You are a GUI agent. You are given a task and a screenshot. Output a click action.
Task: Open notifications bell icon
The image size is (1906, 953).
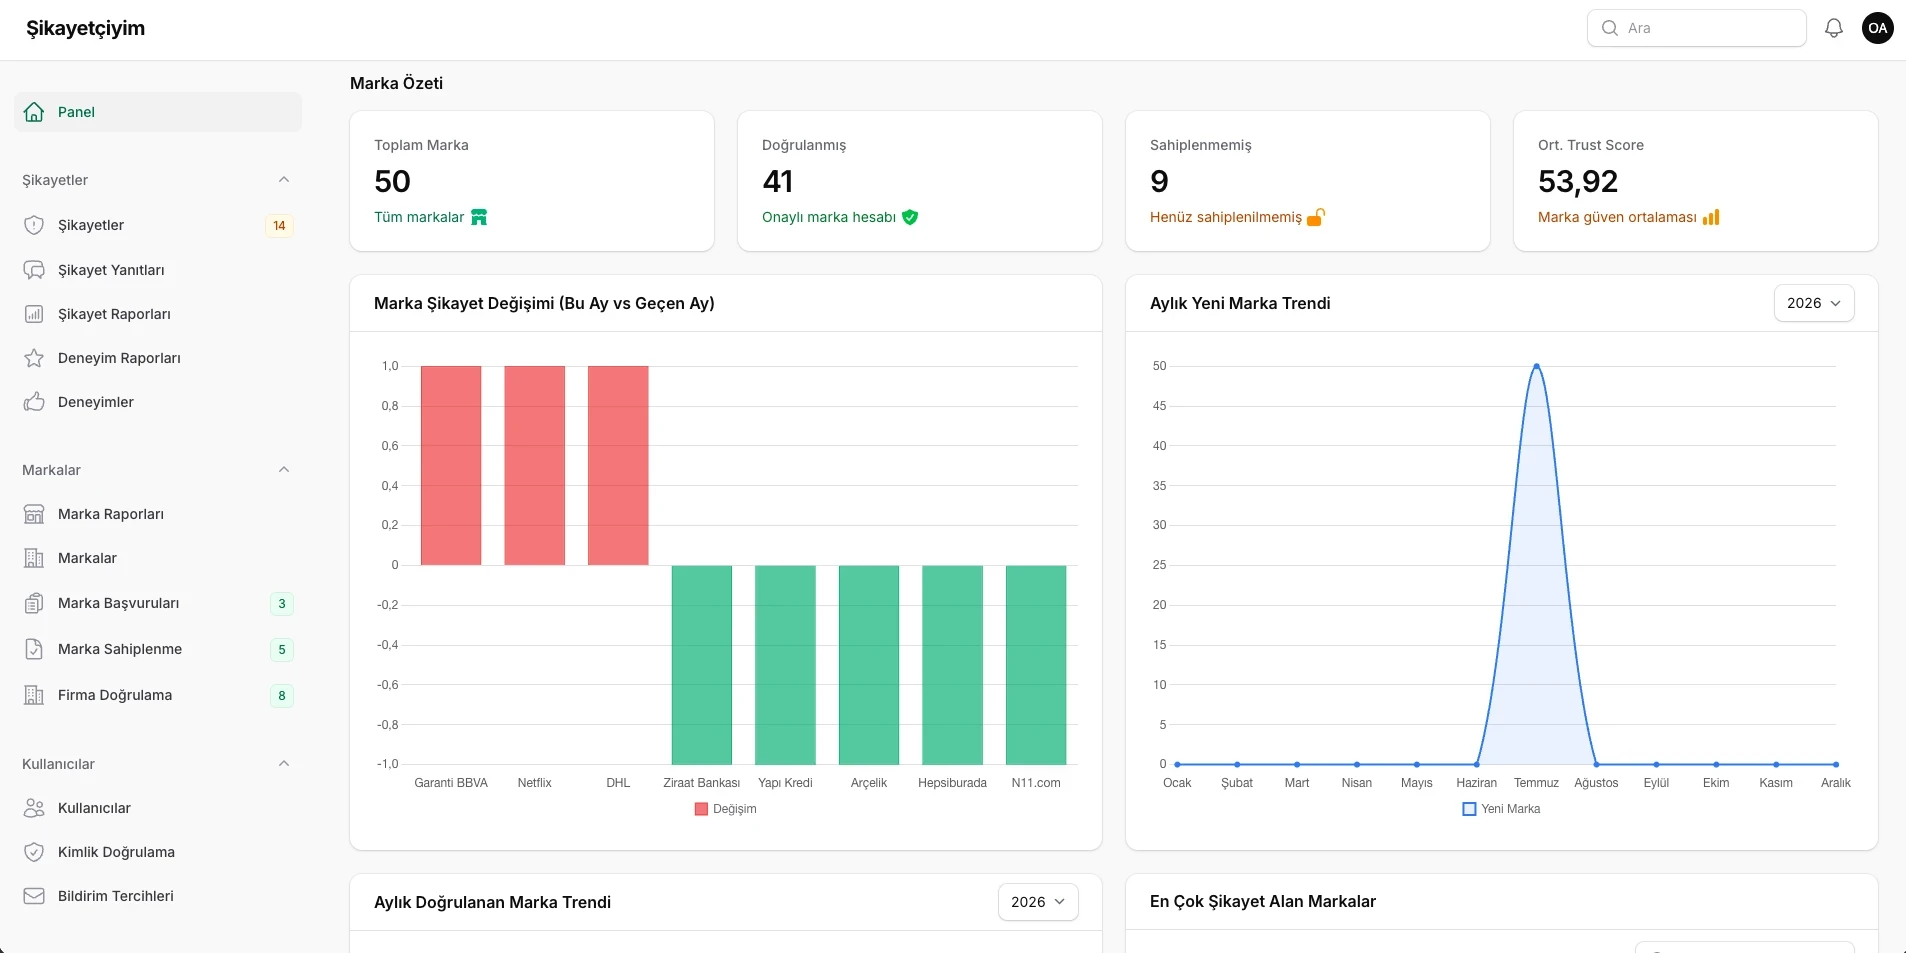(1834, 28)
